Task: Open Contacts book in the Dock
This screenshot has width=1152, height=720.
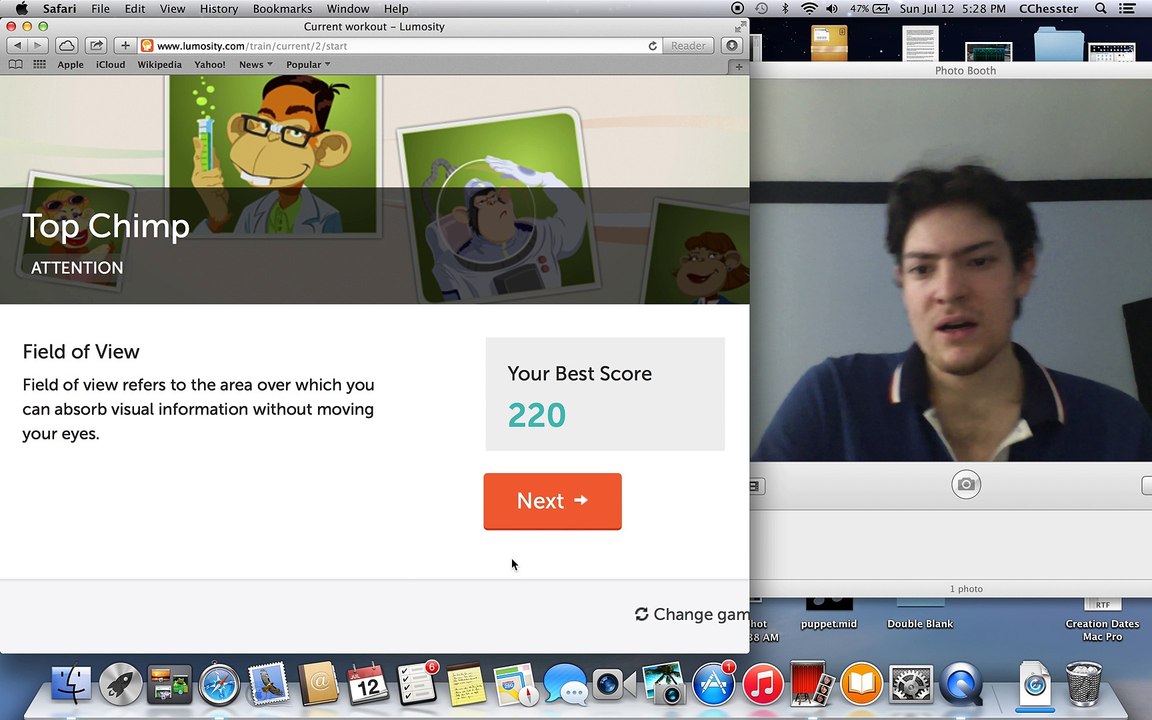Action: 318,684
